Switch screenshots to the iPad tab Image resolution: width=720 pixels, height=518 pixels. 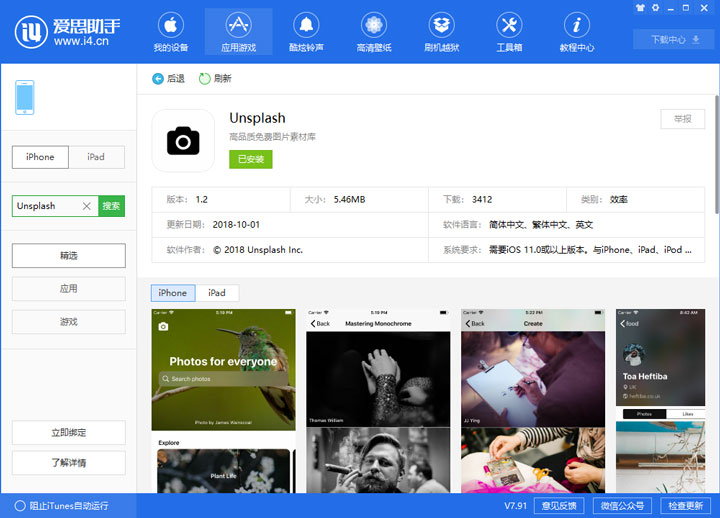[217, 293]
